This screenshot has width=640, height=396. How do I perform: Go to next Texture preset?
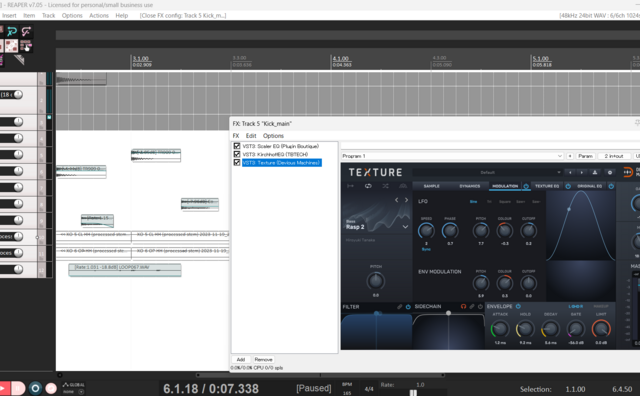coord(582,172)
